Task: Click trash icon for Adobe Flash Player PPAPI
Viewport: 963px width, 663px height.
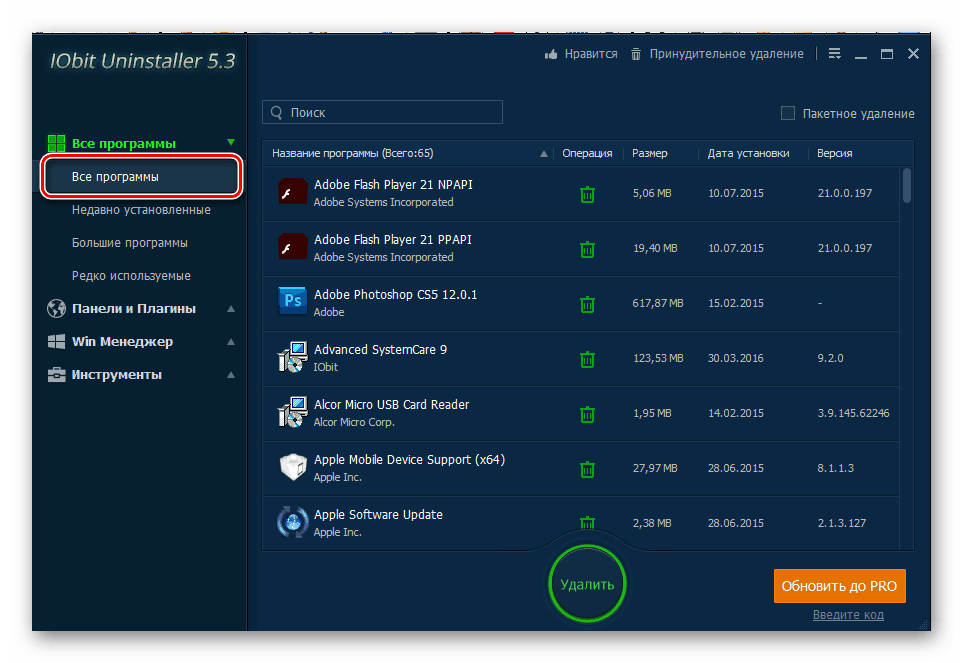Action: (587, 248)
